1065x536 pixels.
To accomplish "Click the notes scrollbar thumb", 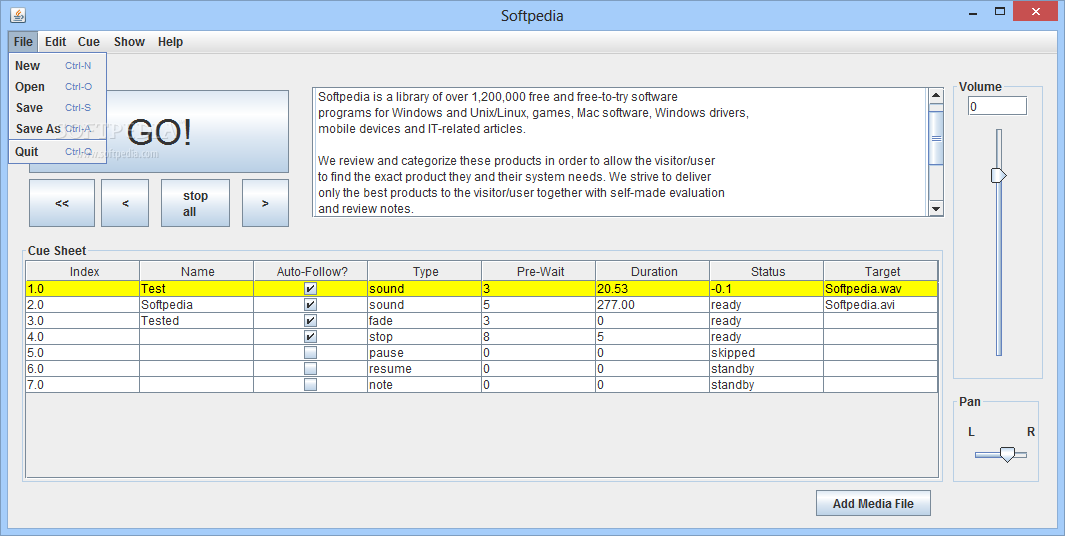I will [x=936, y=138].
